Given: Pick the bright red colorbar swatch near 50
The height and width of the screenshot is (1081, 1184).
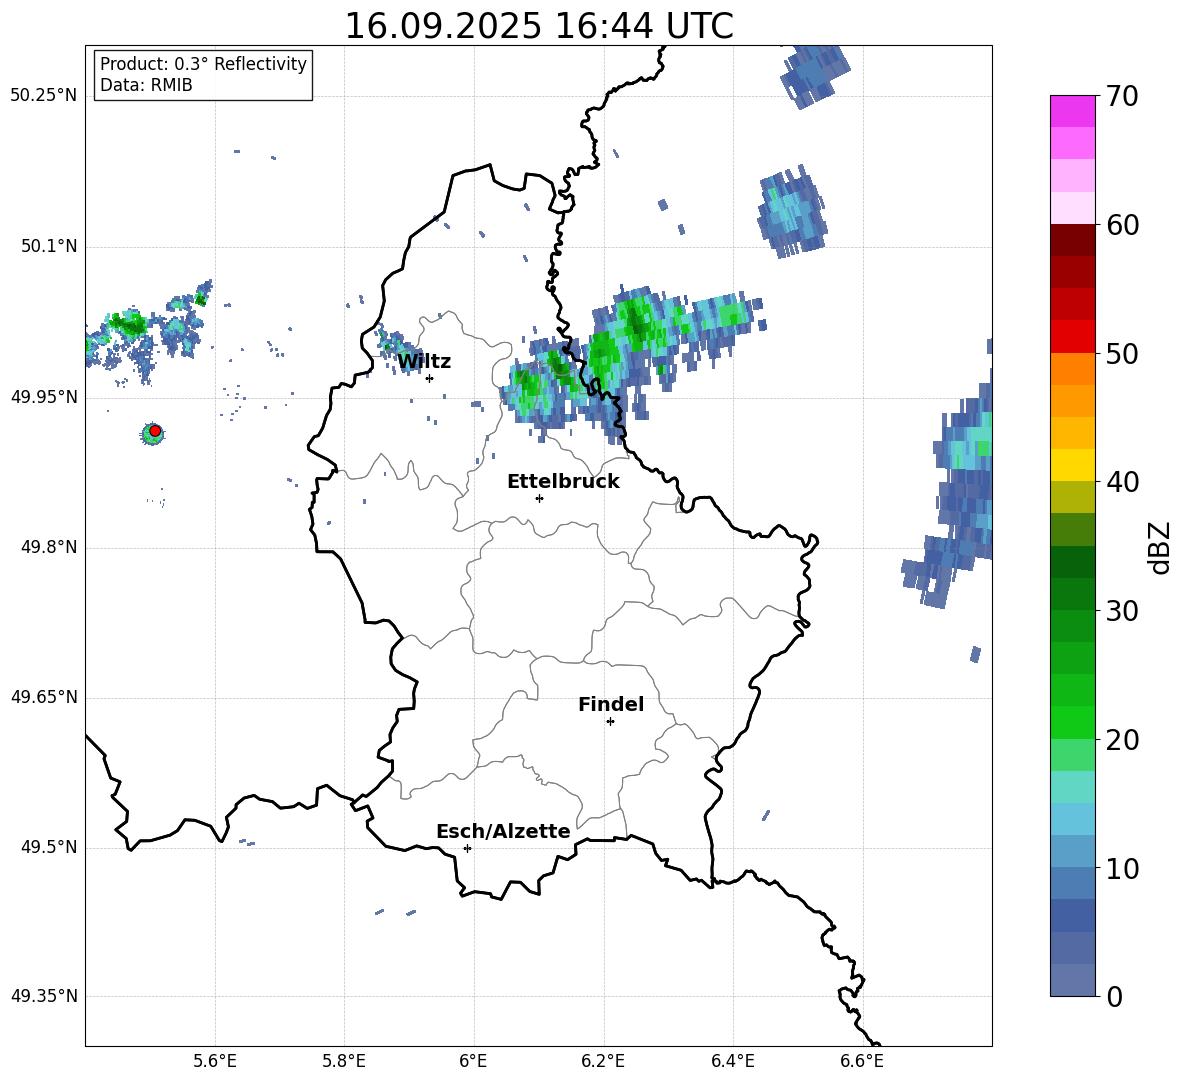Looking at the screenshot, I should coord(1072,337).
